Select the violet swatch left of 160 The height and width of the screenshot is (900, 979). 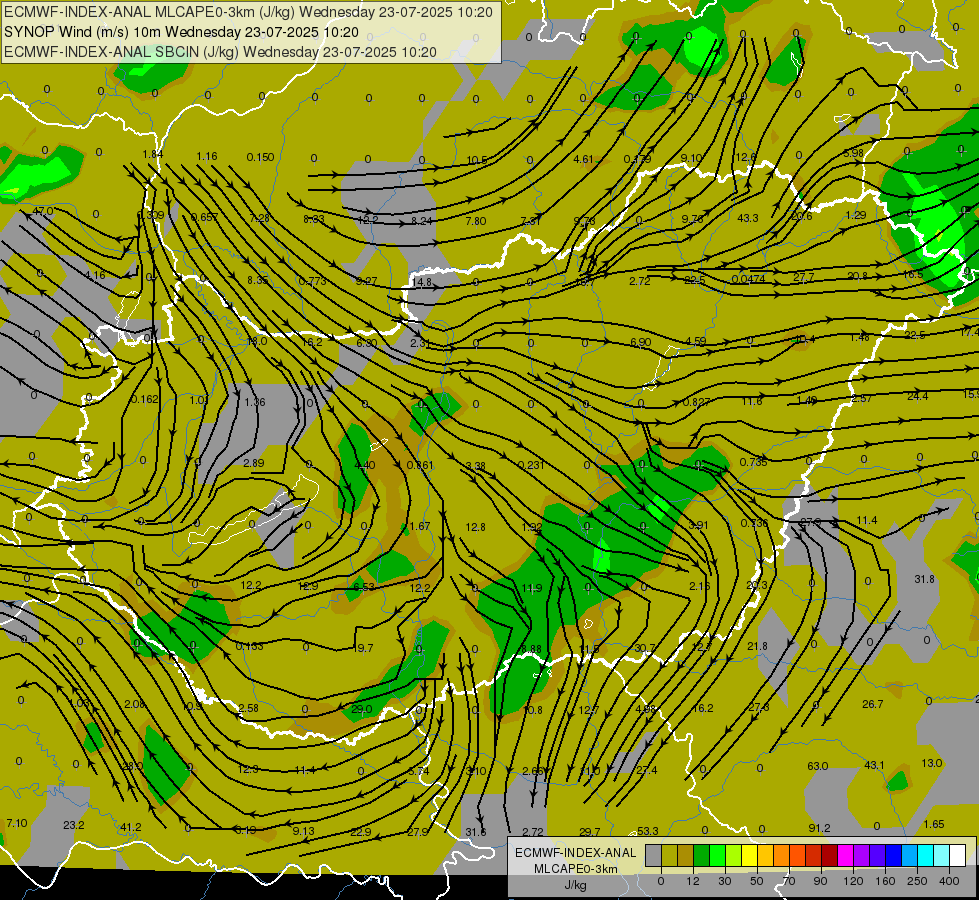coord(878,855)
